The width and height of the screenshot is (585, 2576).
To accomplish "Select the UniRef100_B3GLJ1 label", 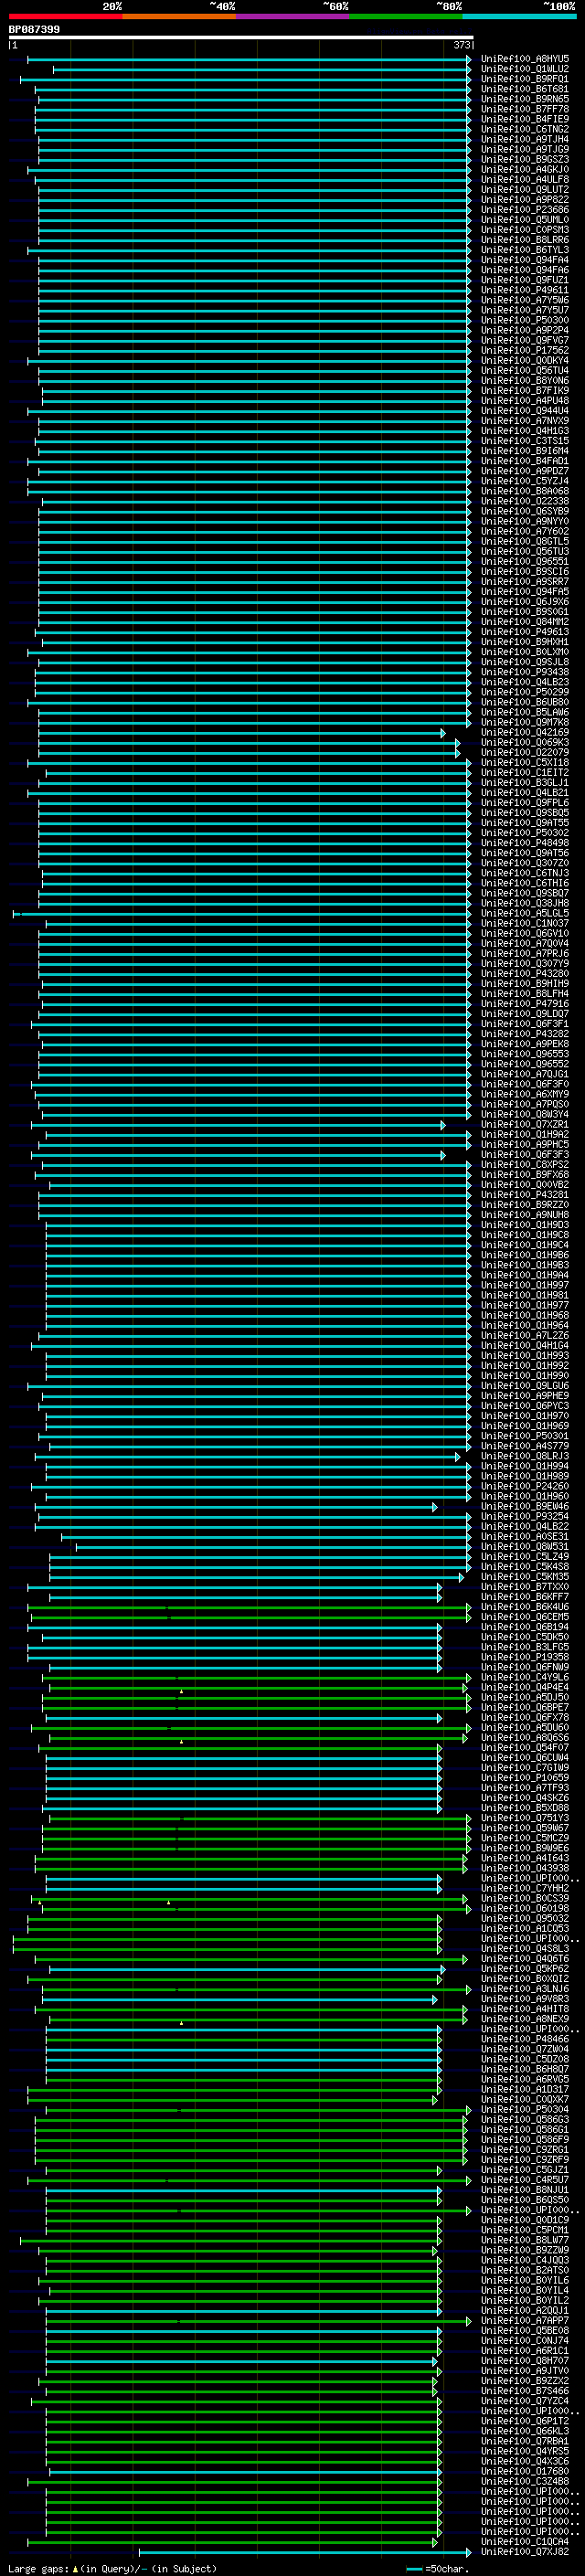I will tap(524, 783).
